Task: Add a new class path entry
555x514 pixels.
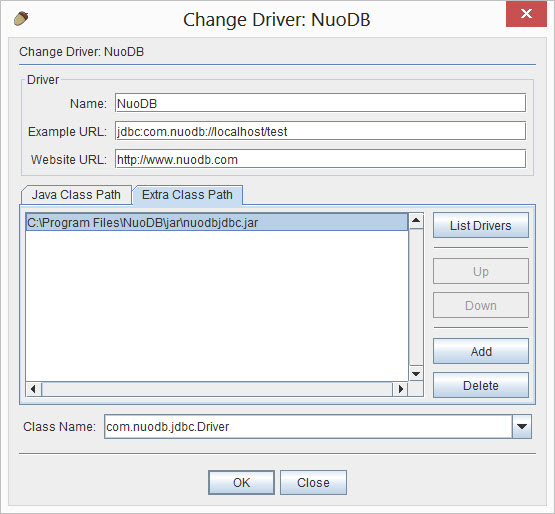Action: [x=481, y=351]
